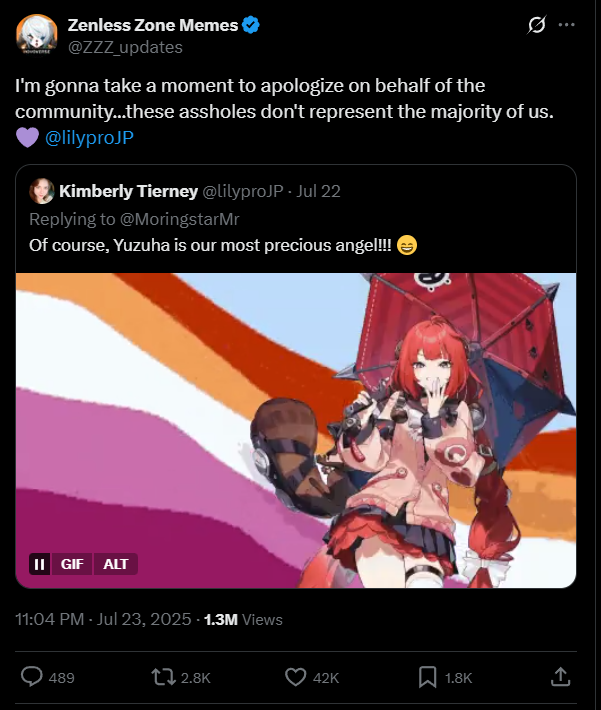Open the three-dot more options menu
Screen dimensions: 601x710
(x=567, y=25)
